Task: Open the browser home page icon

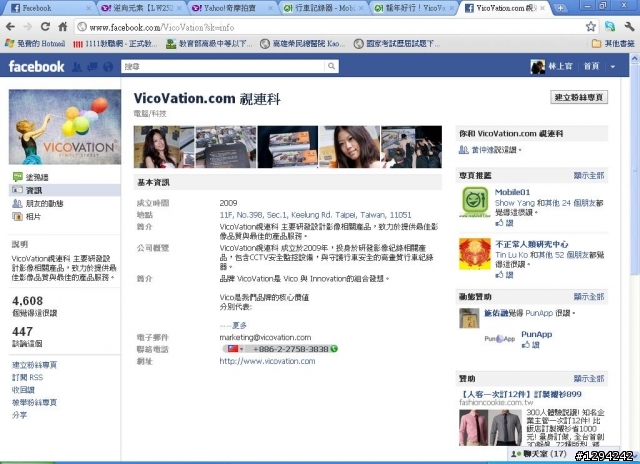Action: [x=62, y=27]
